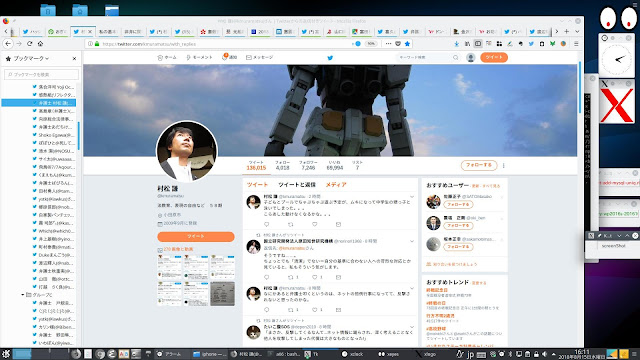Collapse the グループ folder in bookmarks tree
The height and width of the screenshot is (360, 640).
[x=23, y=295]
